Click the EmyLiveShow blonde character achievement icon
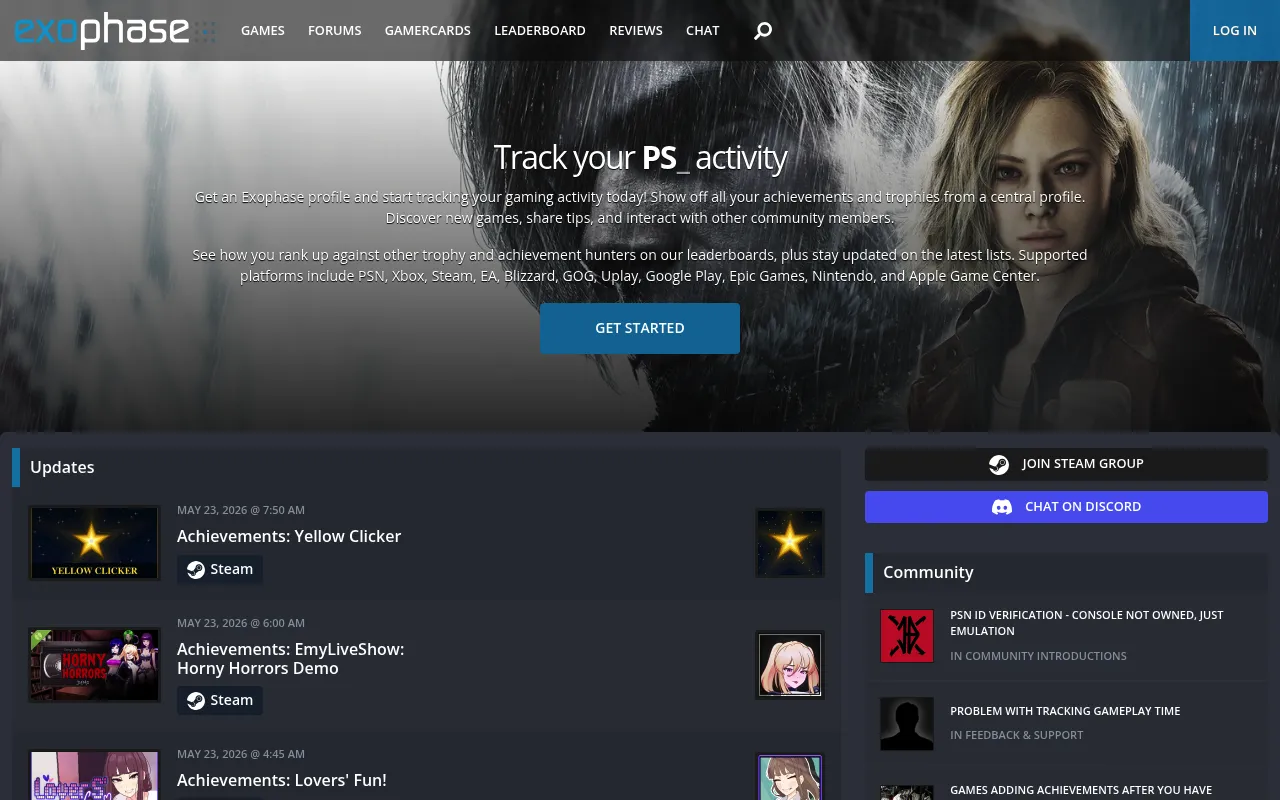Viewport: 1280px width, 800px height. [x=790, y=665]
